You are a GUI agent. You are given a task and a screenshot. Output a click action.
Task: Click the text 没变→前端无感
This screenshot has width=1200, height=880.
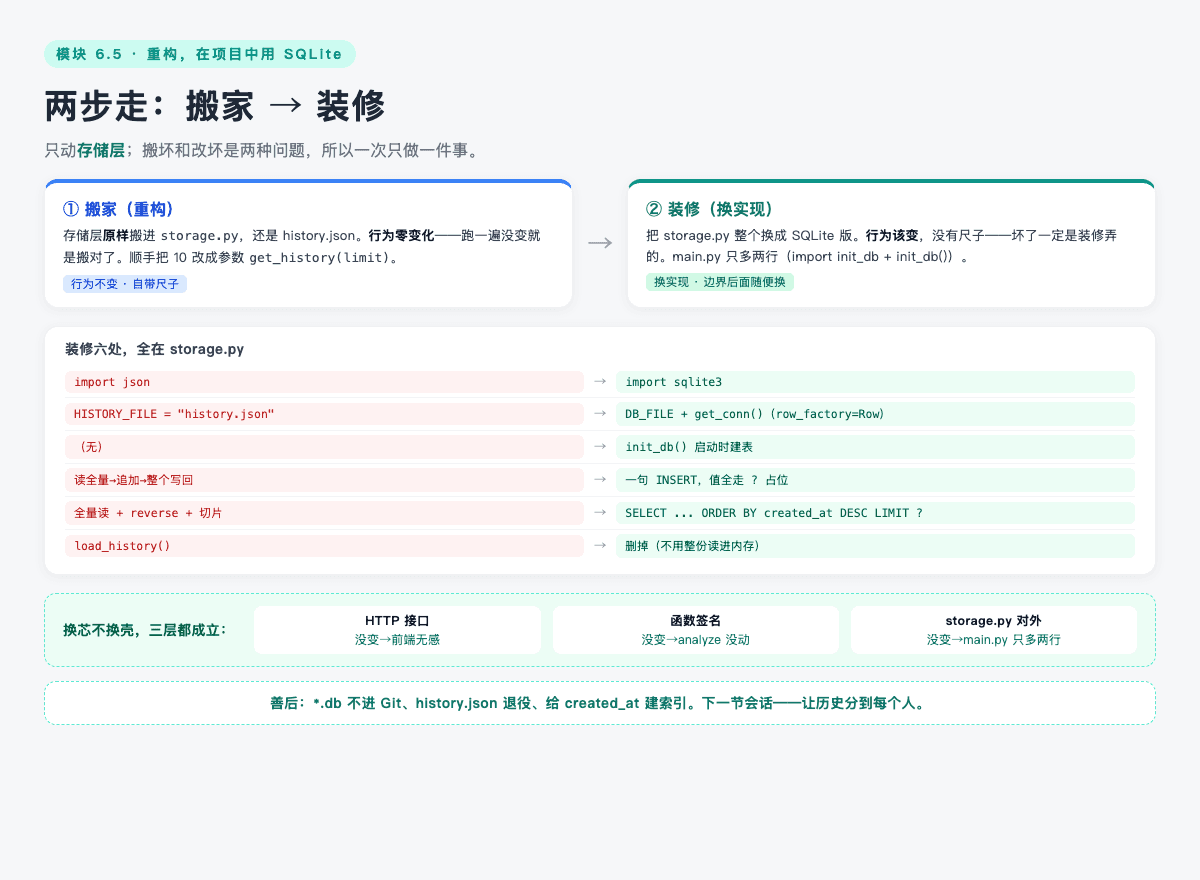coord(397,640)
